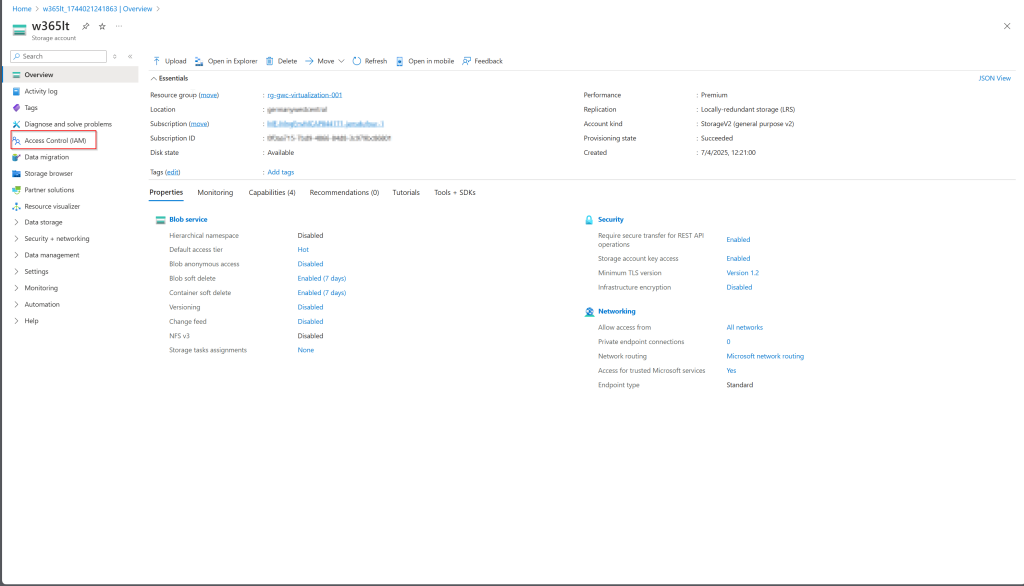Click the Upload toolbar button
1024x586 pixels.
[x=170, y=61]
